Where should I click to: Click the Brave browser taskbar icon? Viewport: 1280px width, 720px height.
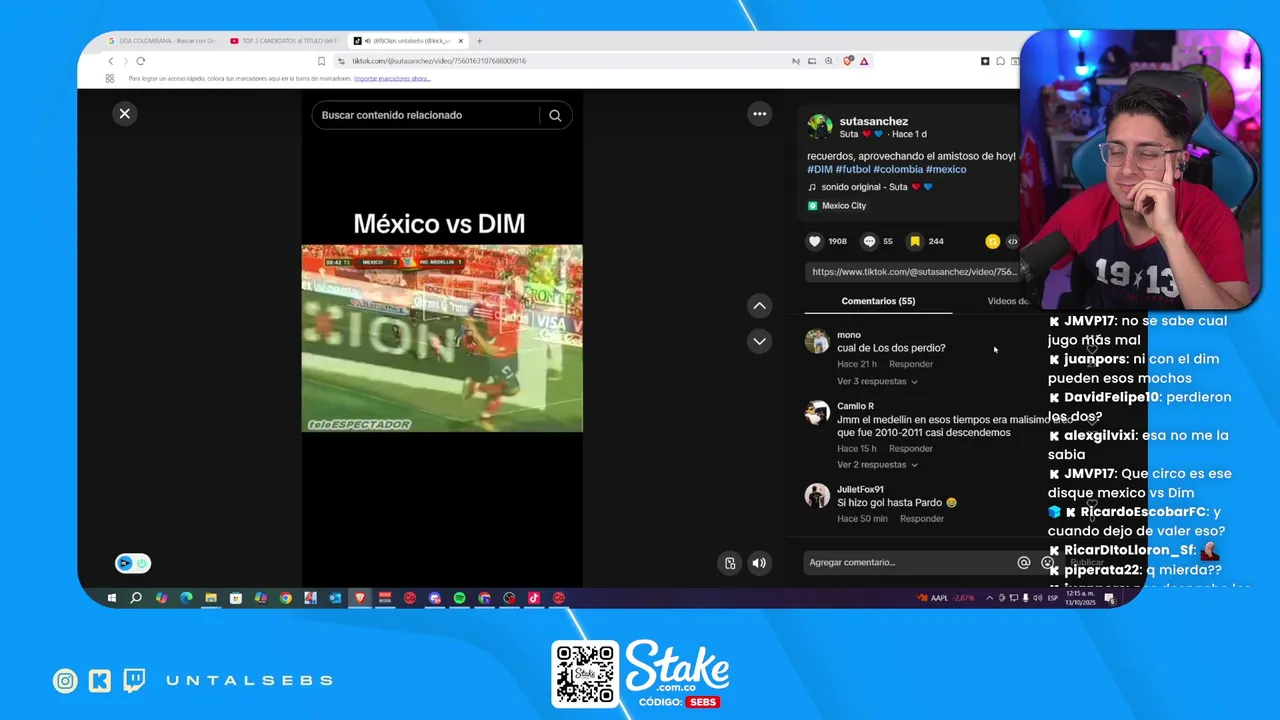click(360, 598)
